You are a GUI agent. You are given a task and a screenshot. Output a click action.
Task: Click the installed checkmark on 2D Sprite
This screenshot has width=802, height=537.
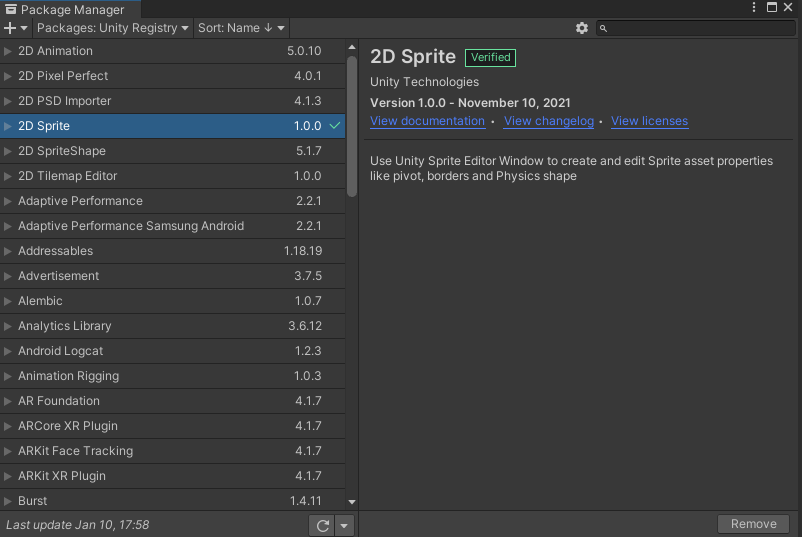point(335,126)
